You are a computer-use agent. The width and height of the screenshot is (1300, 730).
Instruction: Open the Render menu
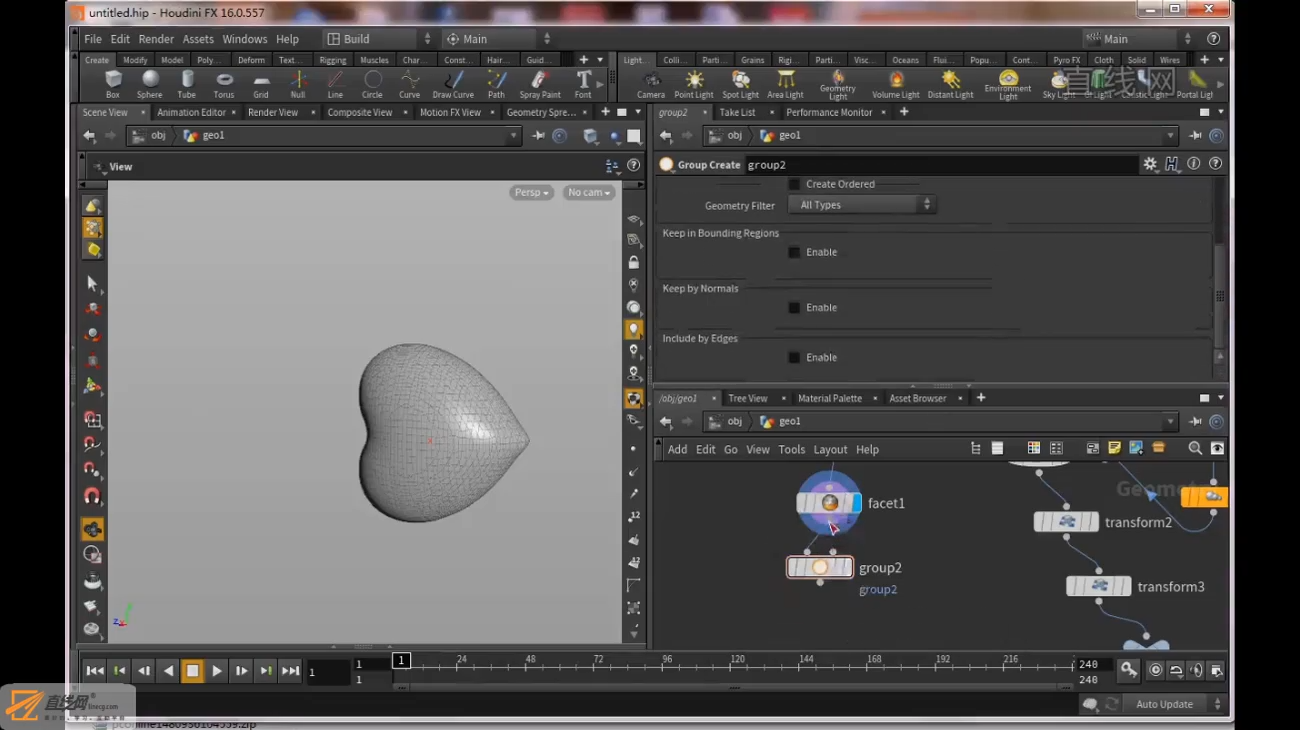156,39
